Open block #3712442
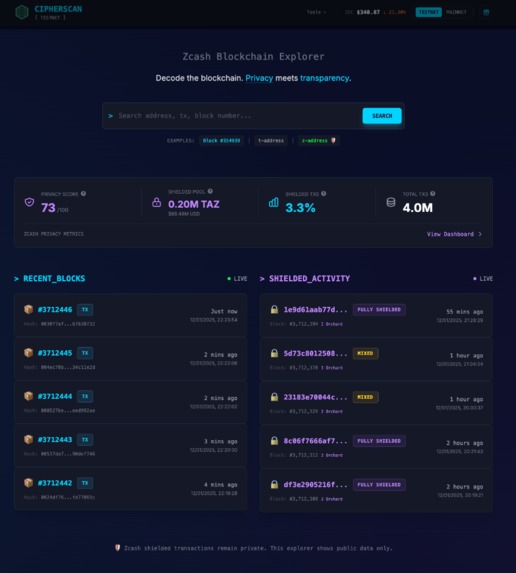 55,483
